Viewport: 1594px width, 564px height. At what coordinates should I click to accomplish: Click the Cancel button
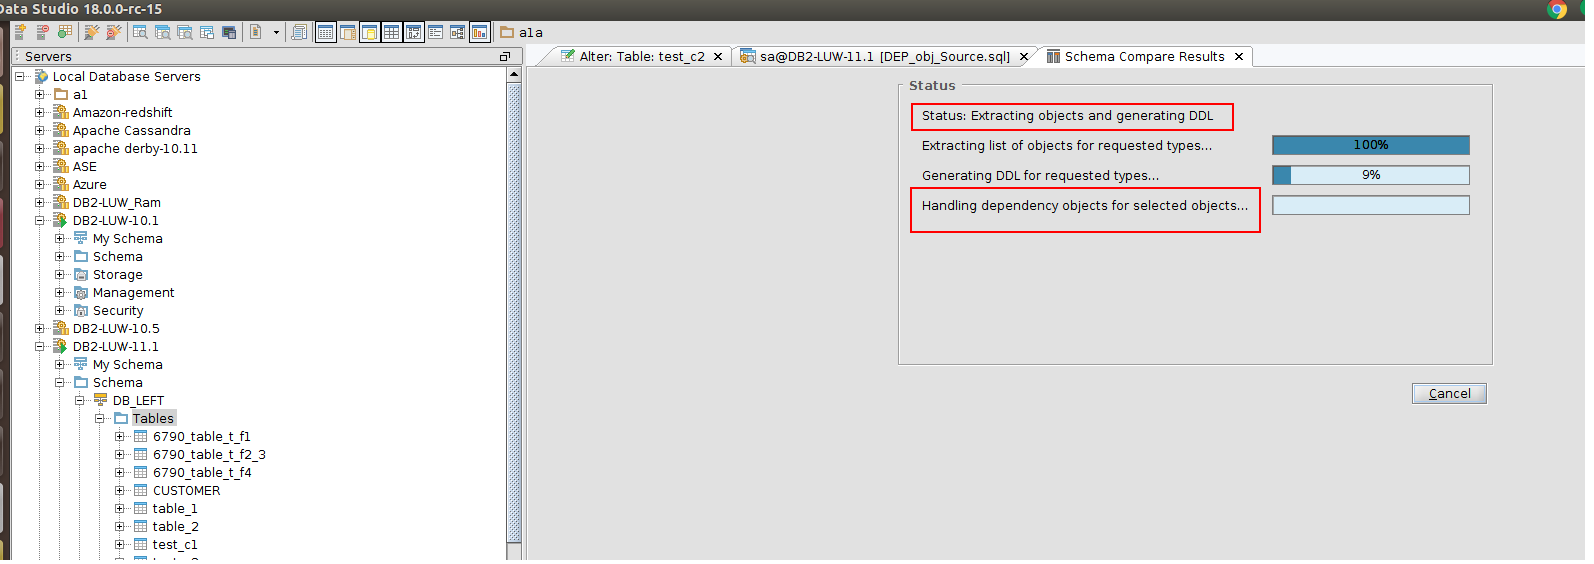click(x=1449, y=393)
